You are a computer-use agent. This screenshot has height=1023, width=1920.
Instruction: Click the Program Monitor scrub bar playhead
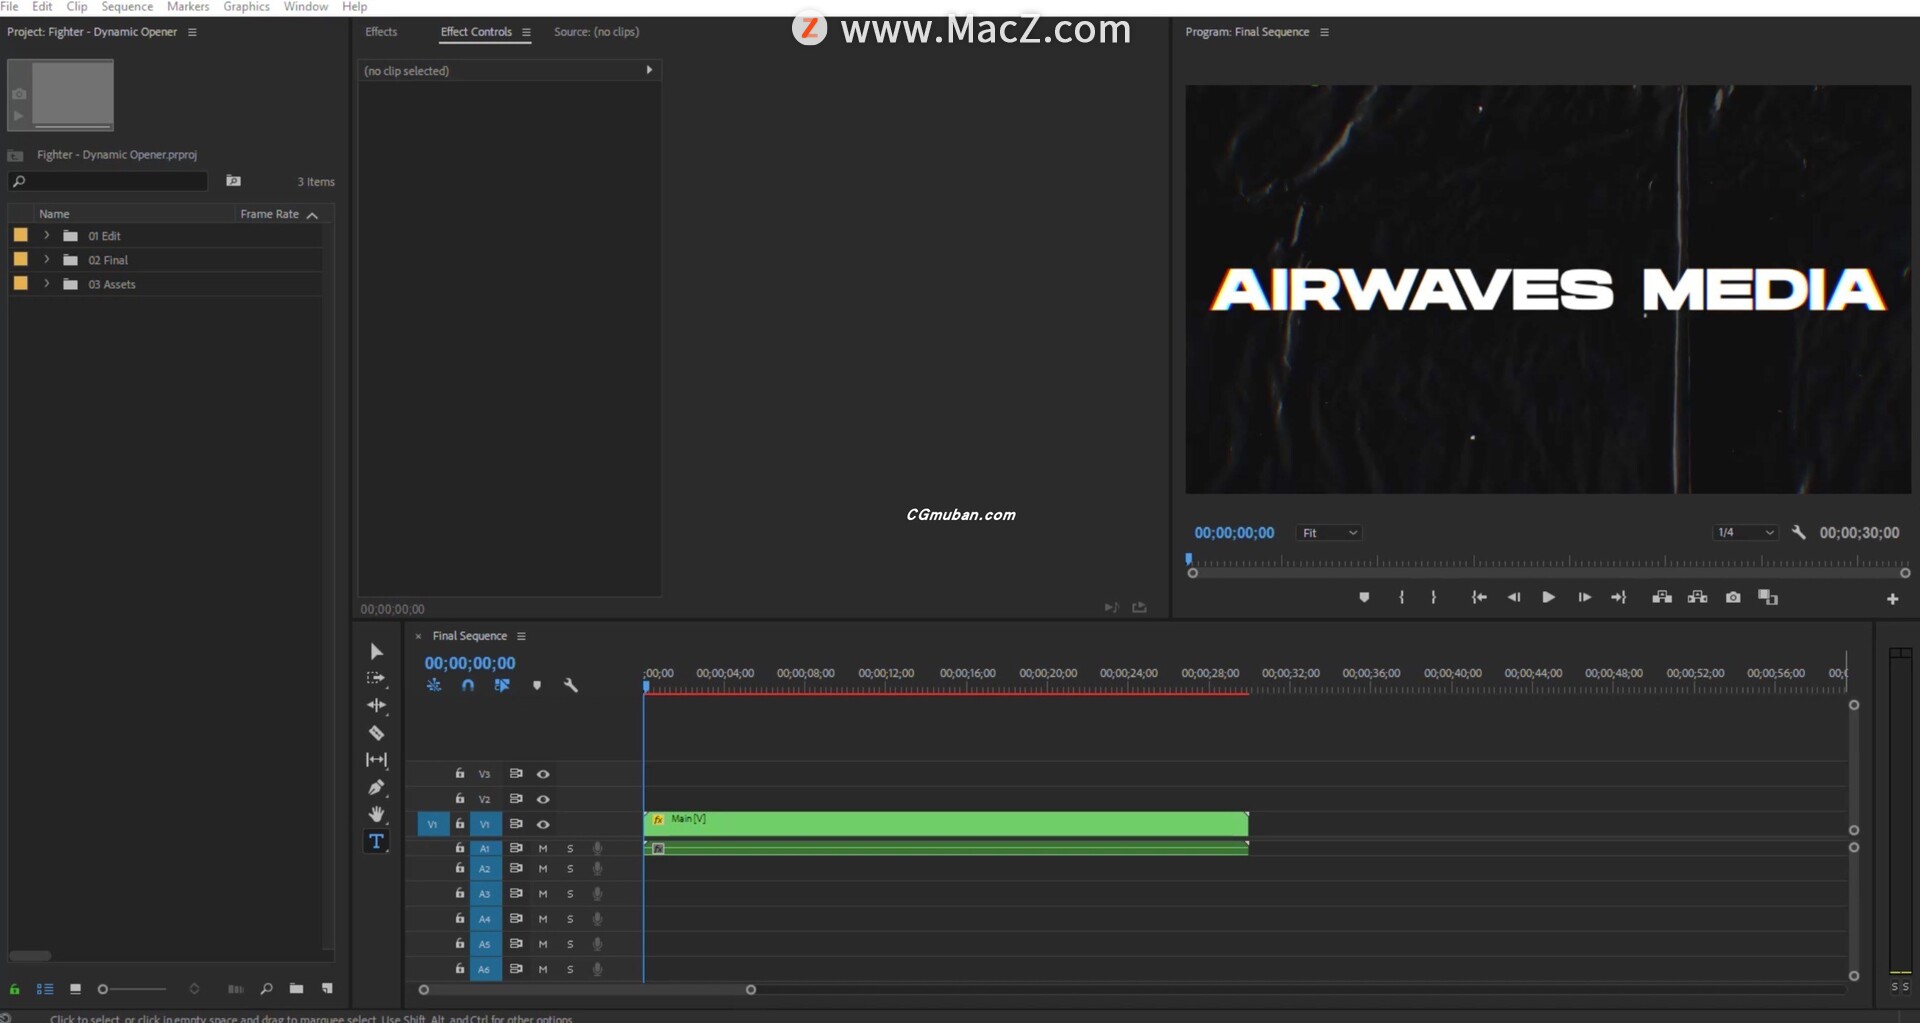pyautogui.click(x=1189, y=559)
